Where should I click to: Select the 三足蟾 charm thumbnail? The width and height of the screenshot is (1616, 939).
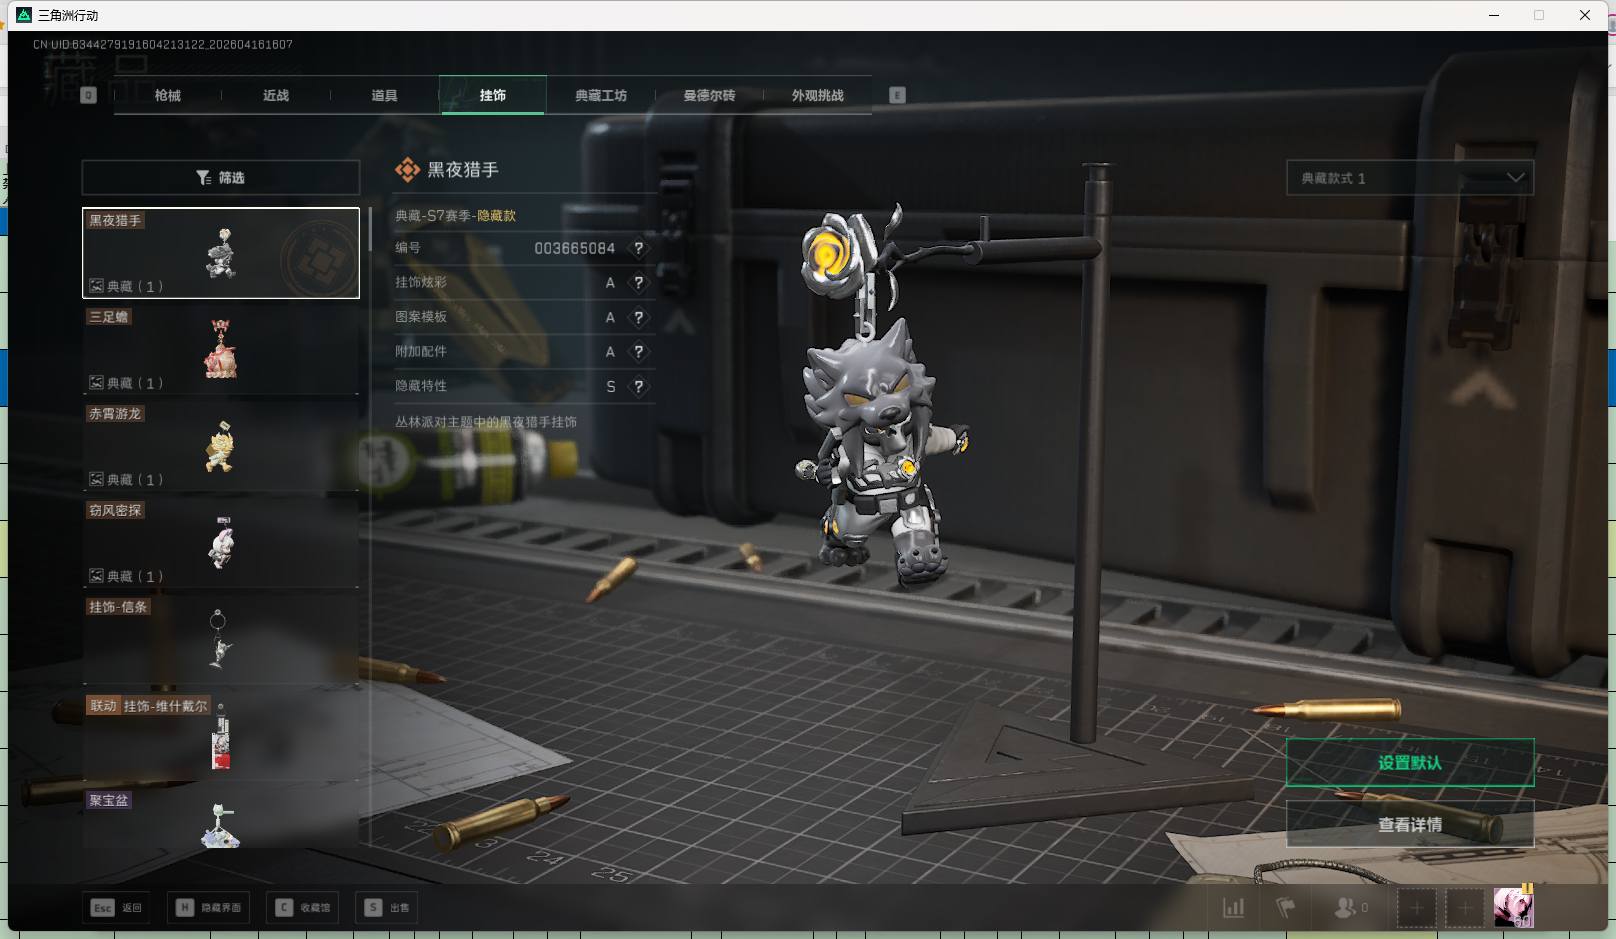pyautogui.click(x=221, y=350)
